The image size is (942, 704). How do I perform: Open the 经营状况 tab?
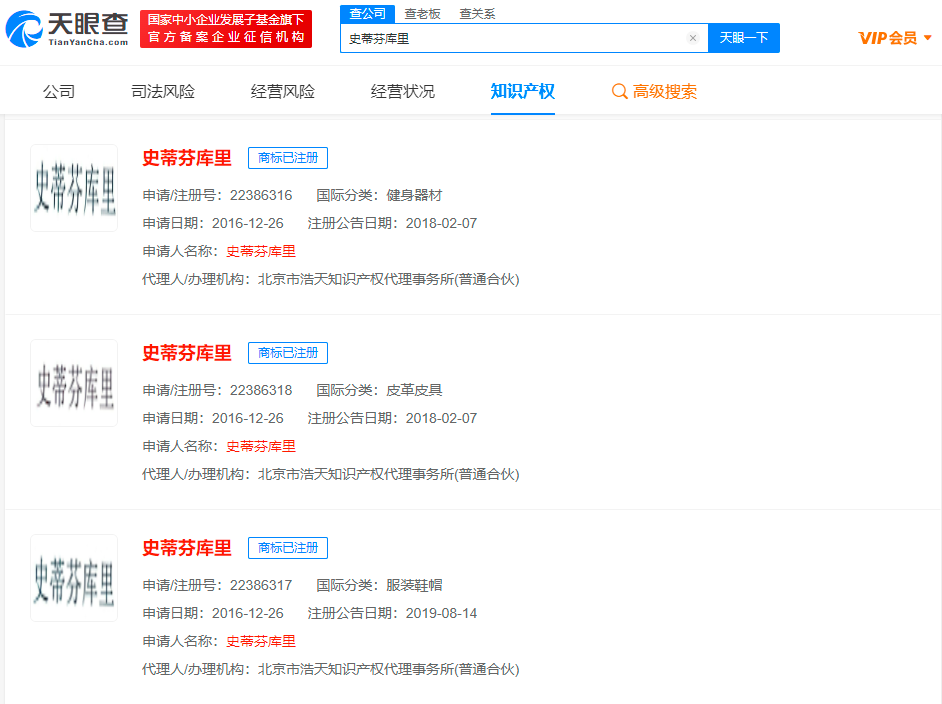click(403, 92)
